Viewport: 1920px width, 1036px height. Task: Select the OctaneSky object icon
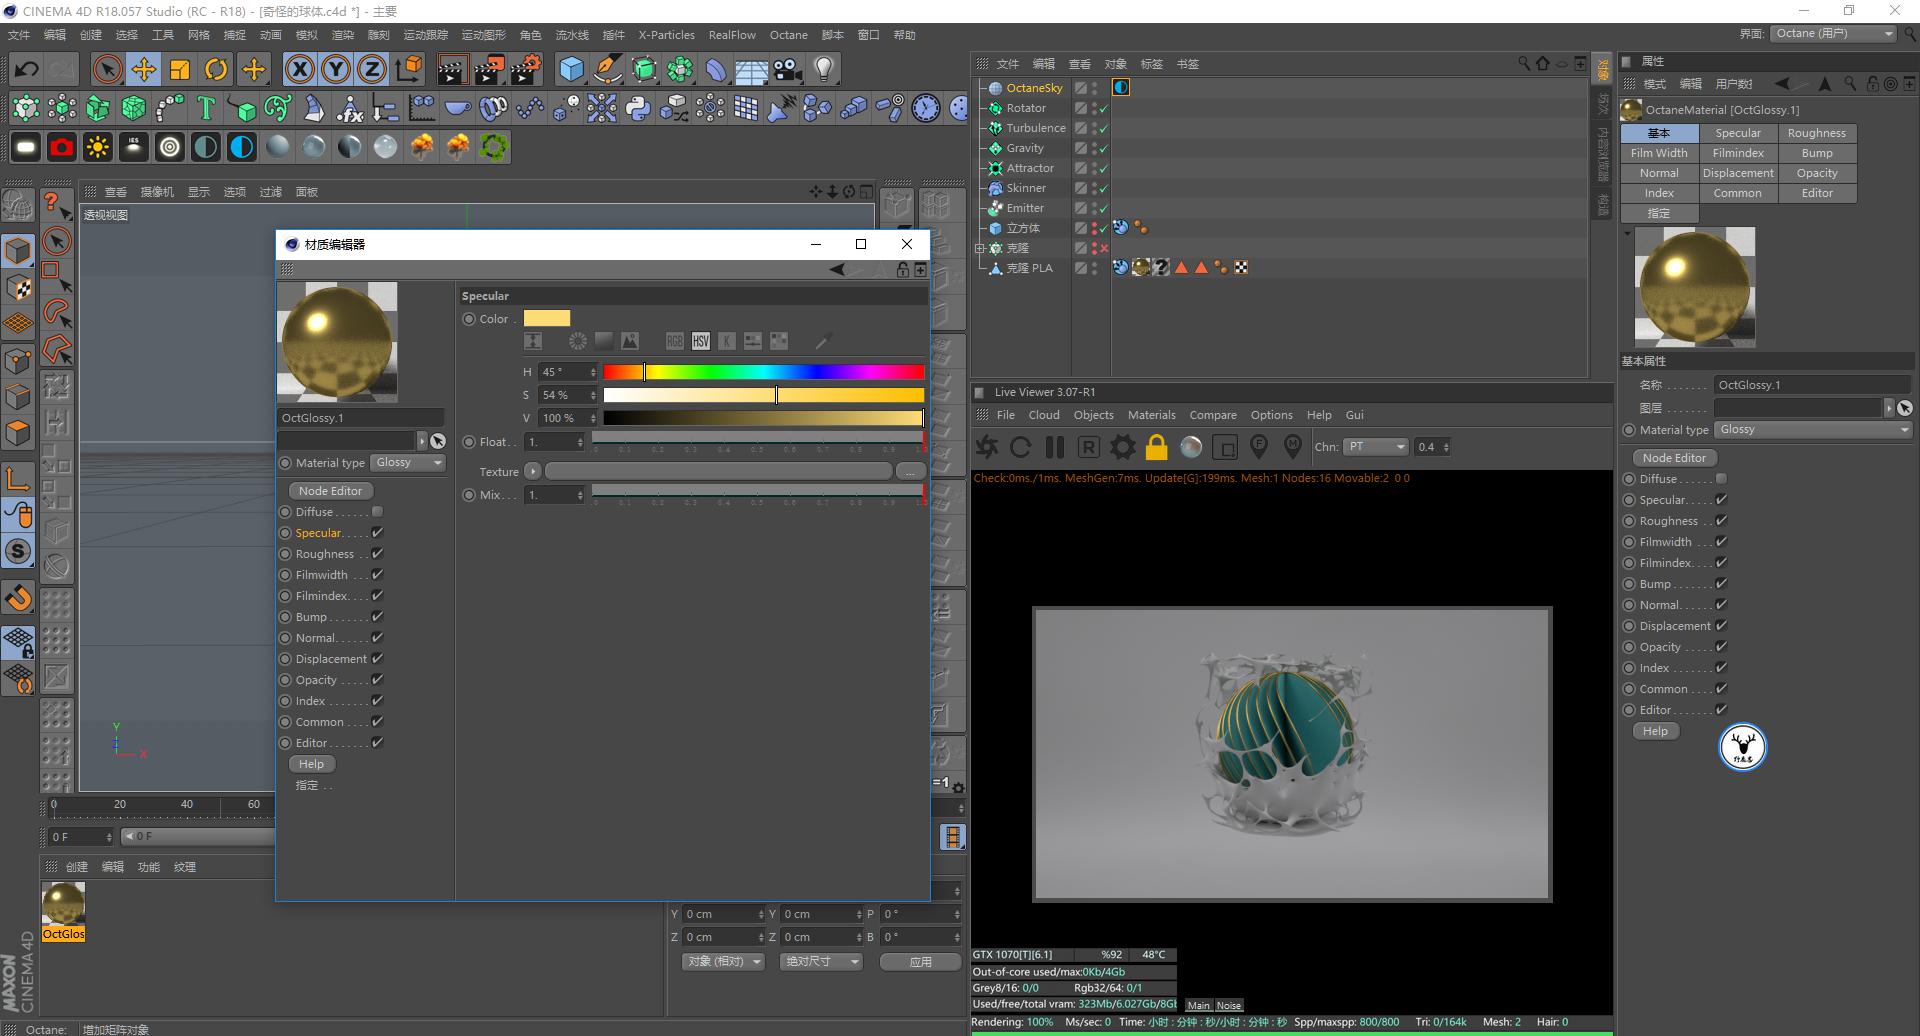[x=996, y=88]
